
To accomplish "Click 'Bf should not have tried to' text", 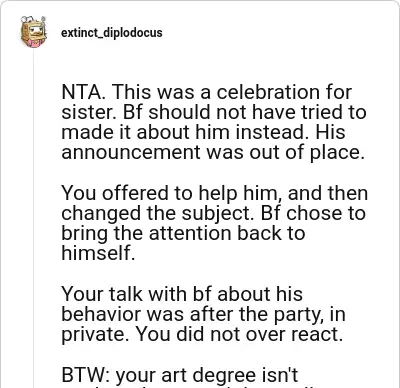I will point(245,112).
